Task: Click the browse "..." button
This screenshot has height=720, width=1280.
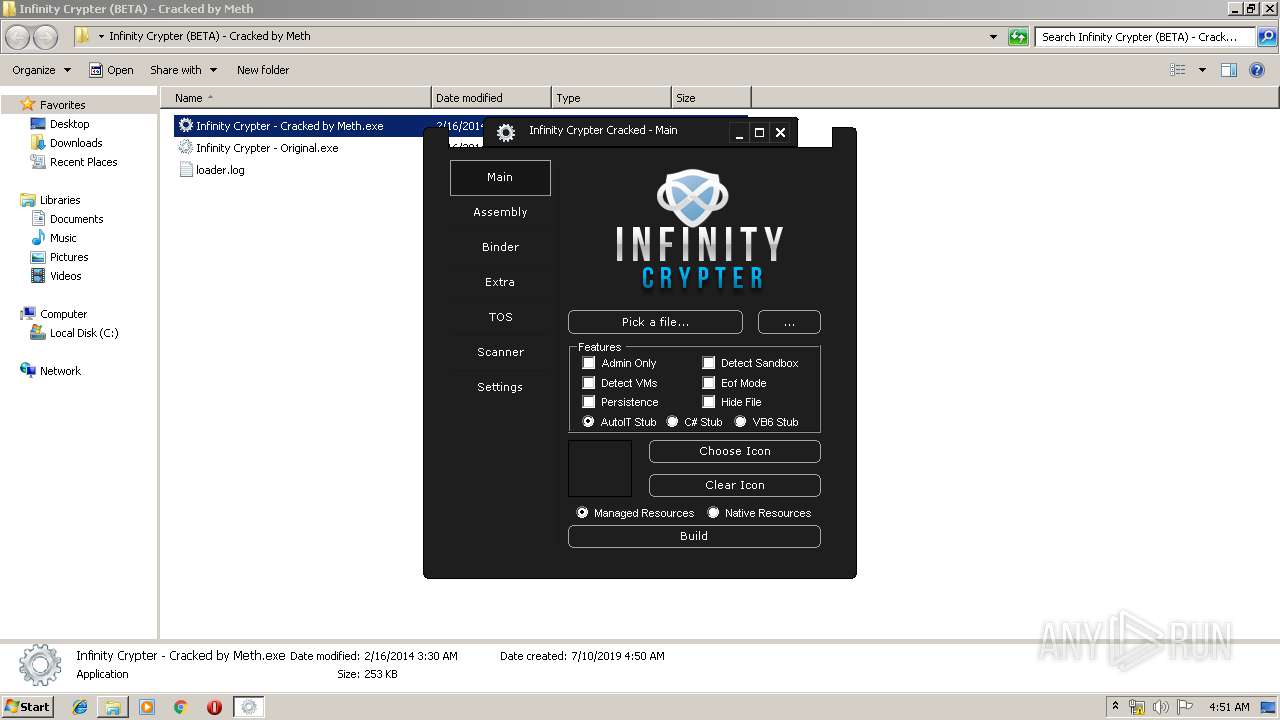Action: [789, 322]
